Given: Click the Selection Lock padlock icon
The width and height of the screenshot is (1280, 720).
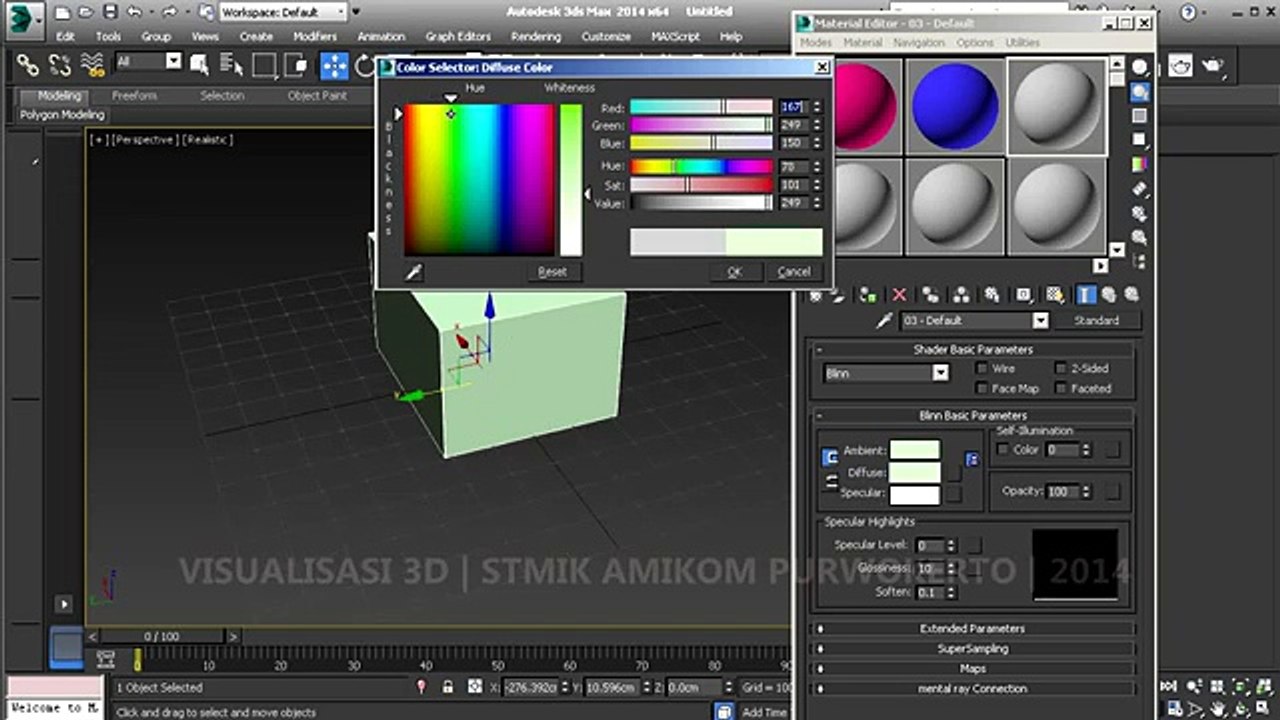Looking at the screenshot, I should [447, 687].
